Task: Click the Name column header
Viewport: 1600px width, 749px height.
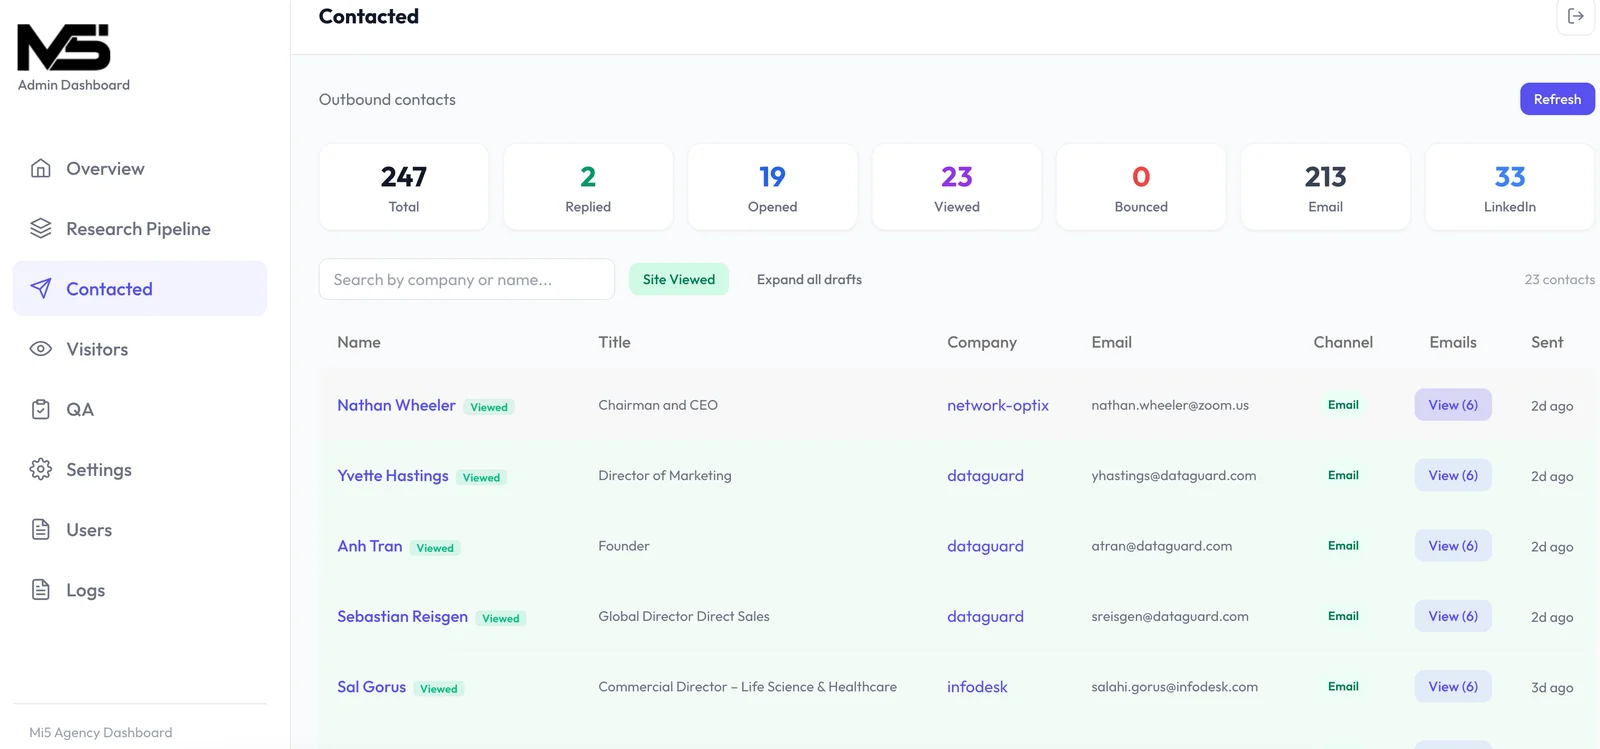Action: [x=359, y=342]
